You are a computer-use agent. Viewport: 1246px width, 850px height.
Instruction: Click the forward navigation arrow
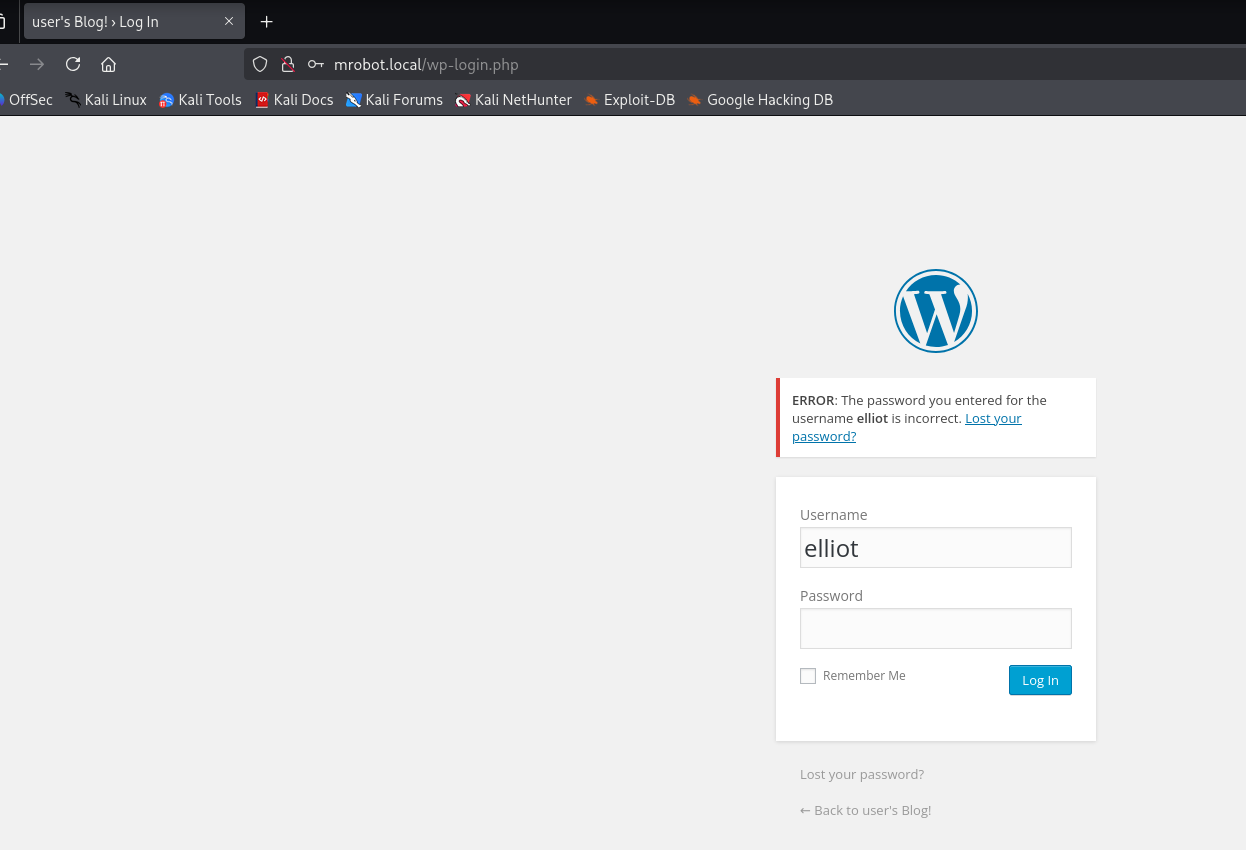point(37,65)
